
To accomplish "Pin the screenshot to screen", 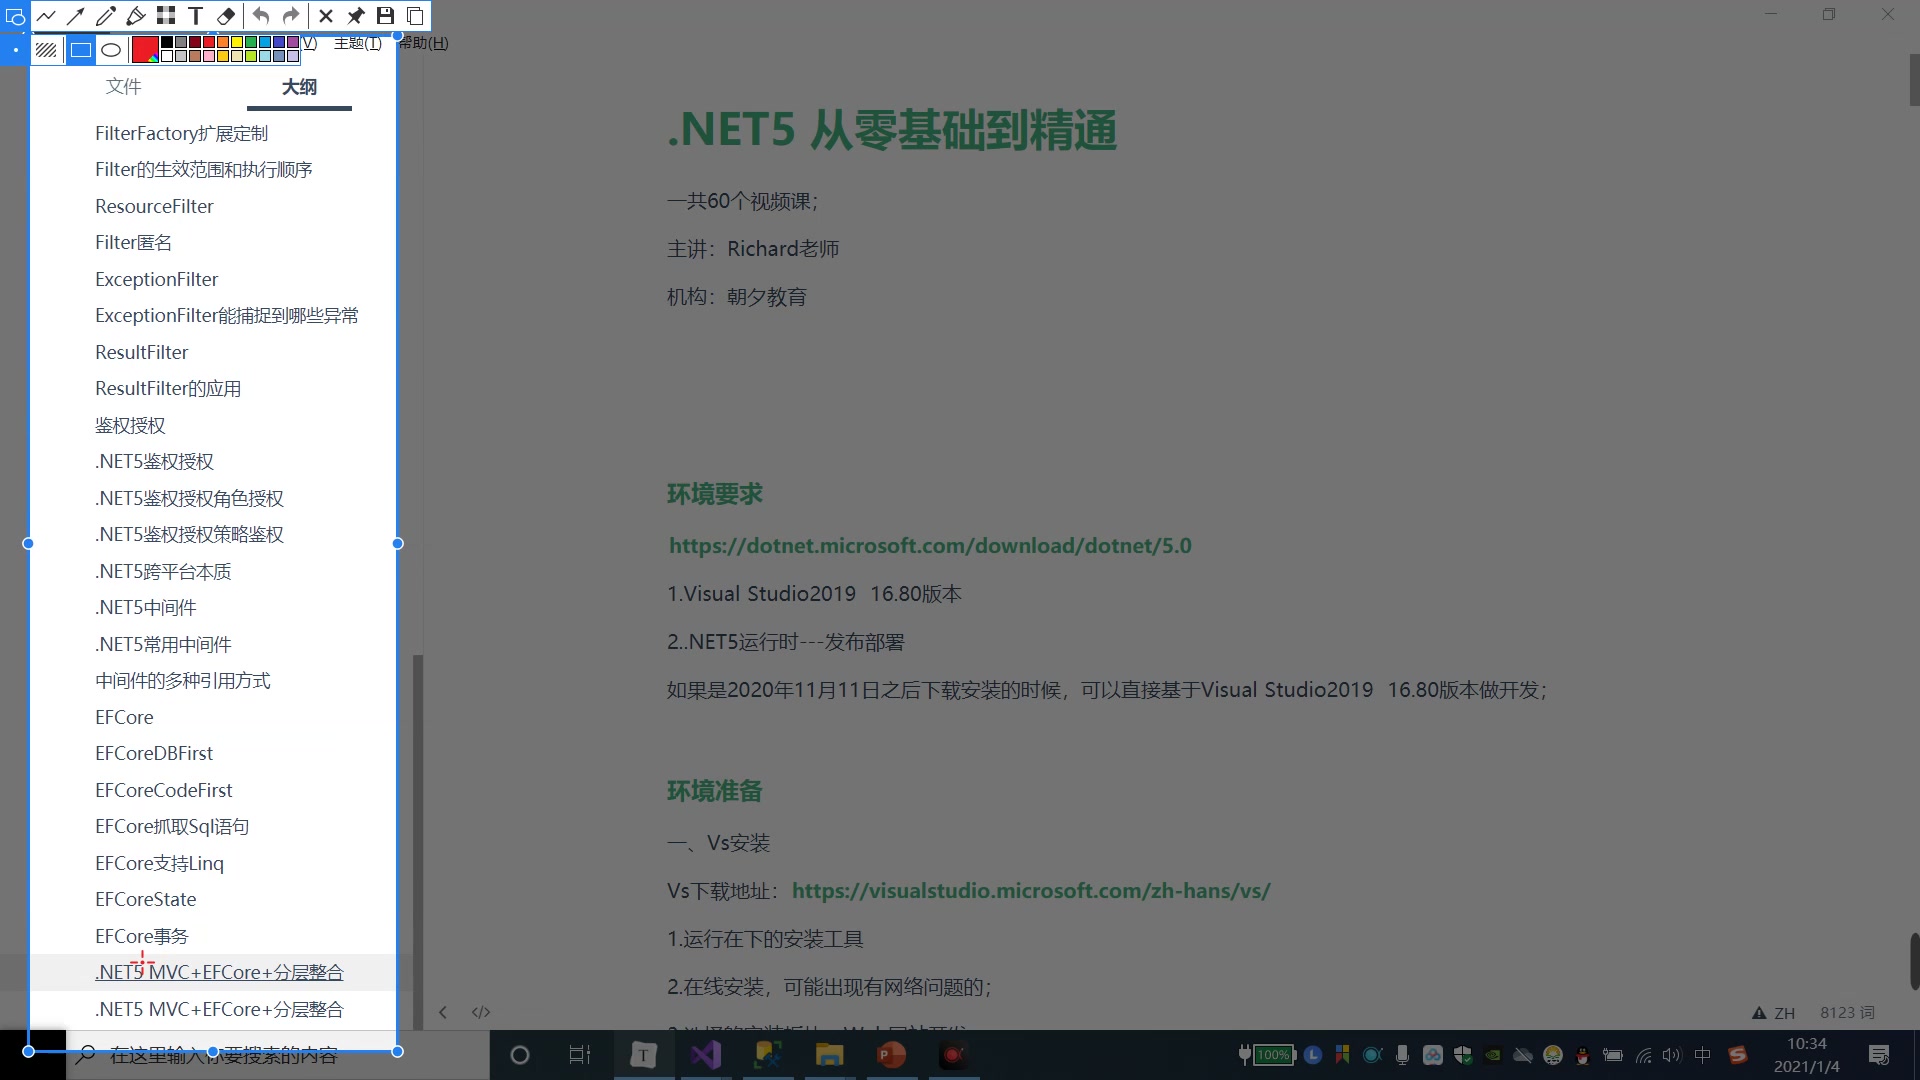I will pos(355,16).
